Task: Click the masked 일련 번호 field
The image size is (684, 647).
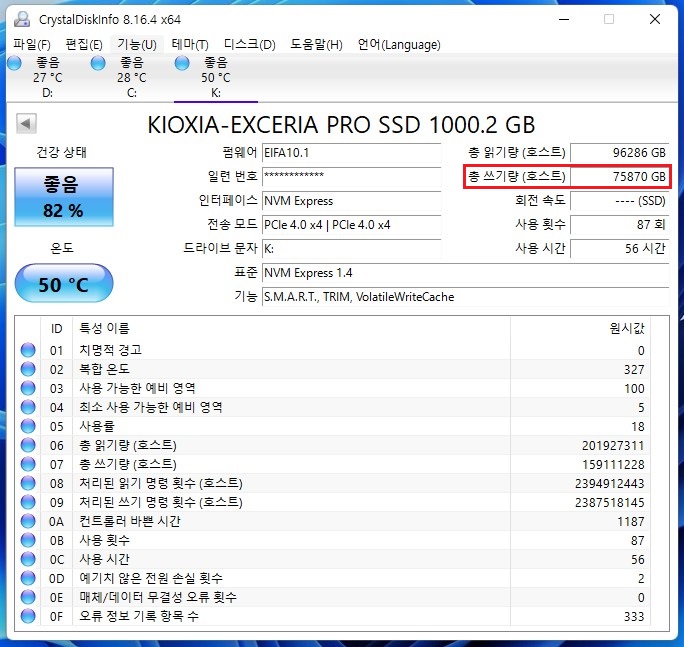Action: click(x=352, y=177)
